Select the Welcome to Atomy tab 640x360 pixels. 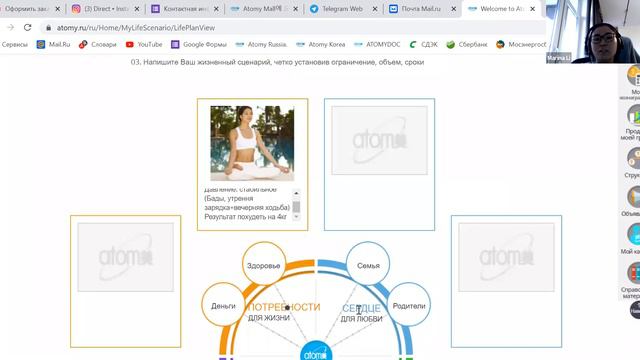click(501, 9)
